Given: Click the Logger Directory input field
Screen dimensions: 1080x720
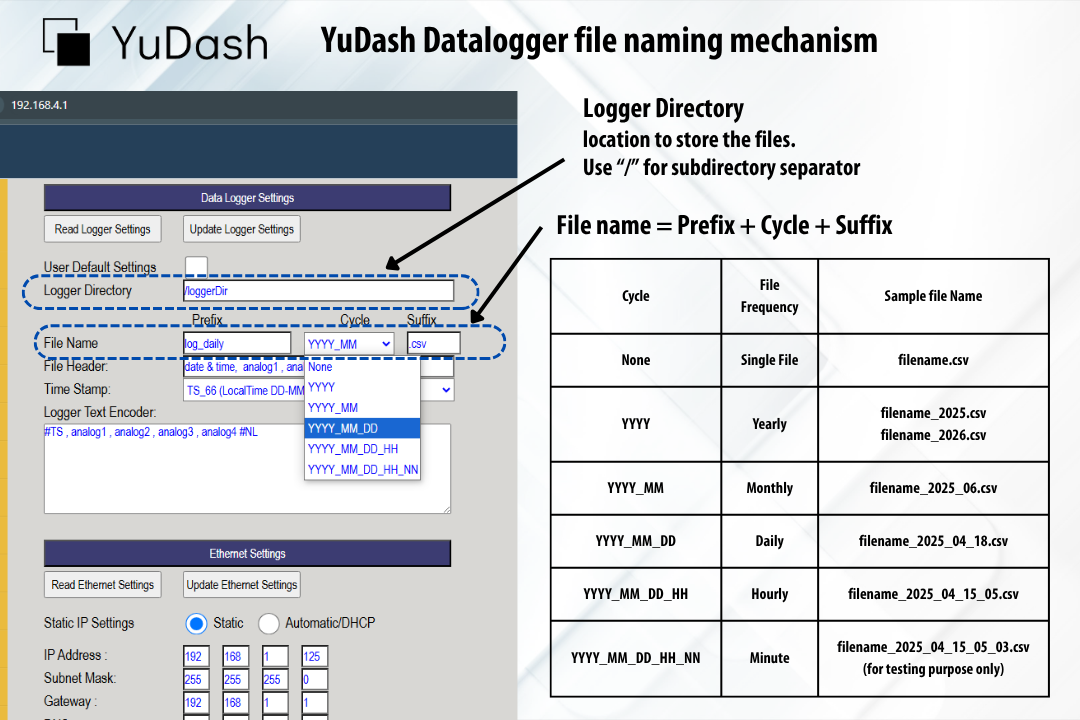Looking at the screenshot, I should [x=318, y=291].
